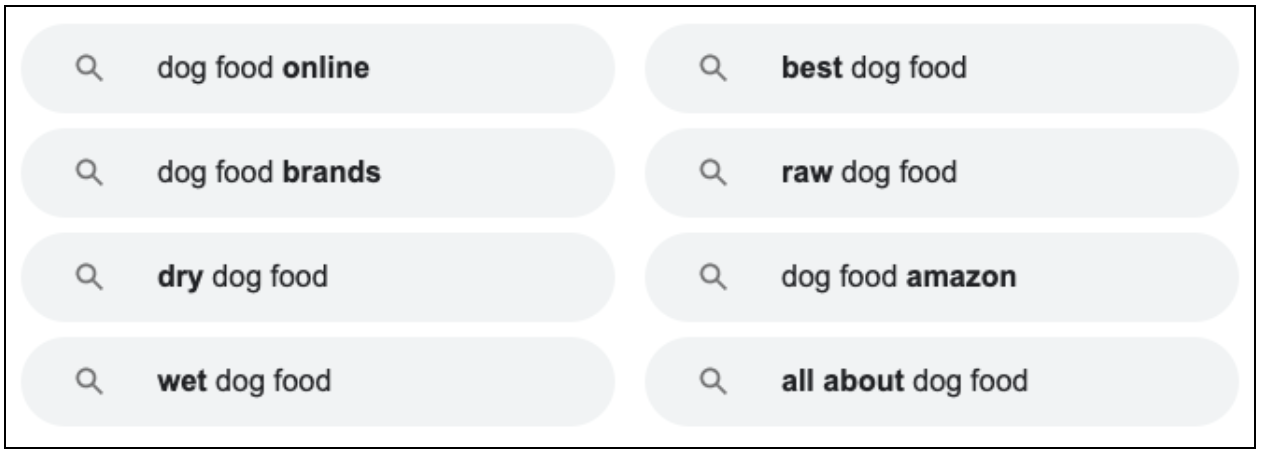1264x458 pixels.
Task: Click the bold word 'amazon'
Action: (961, 277)
